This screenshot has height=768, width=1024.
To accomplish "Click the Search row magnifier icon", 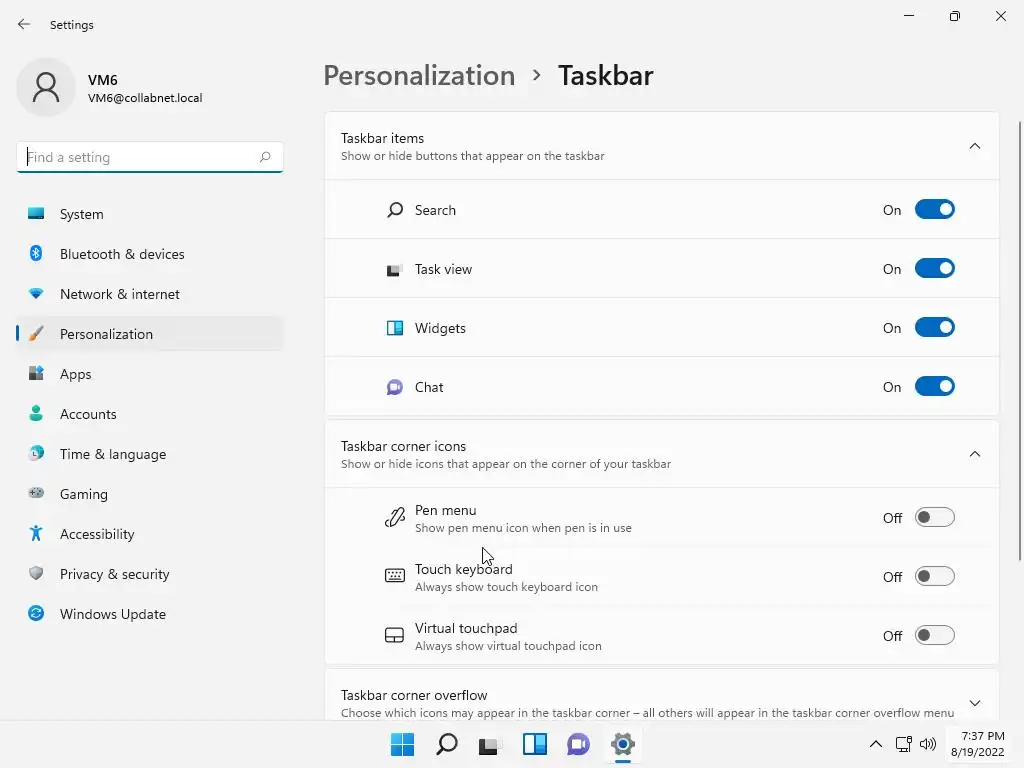I will [x=394, y=210].
